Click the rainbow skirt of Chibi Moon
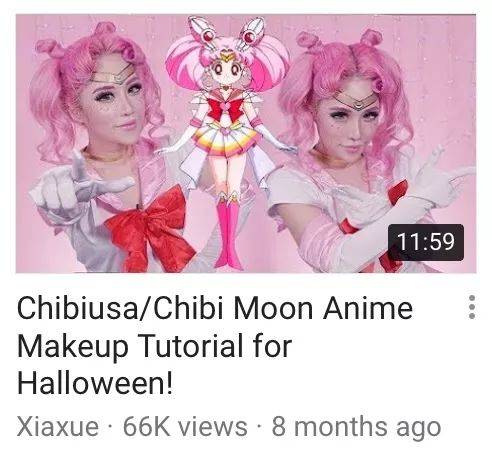The width and height of the screenshot is (492, 466). pos(227,137)
